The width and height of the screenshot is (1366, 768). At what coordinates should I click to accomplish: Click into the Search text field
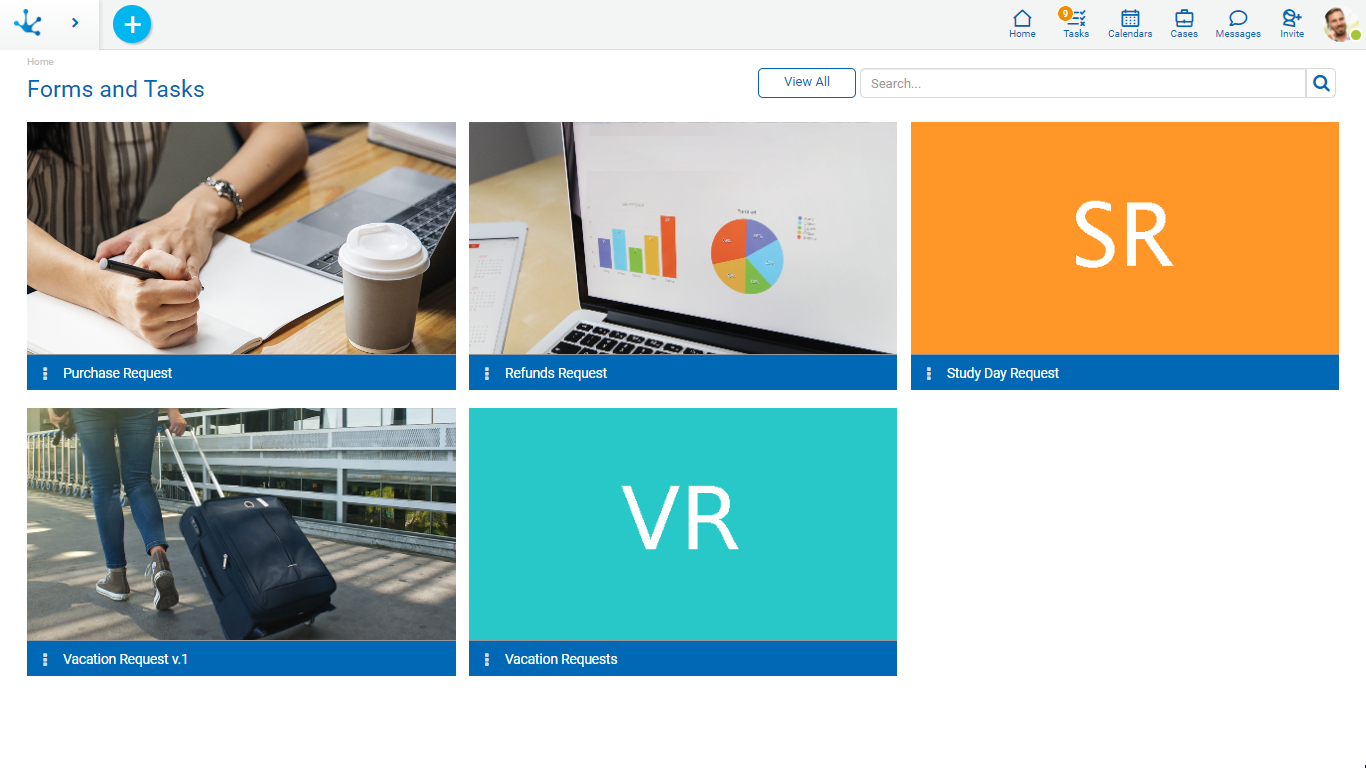(x=1082, y=83)
